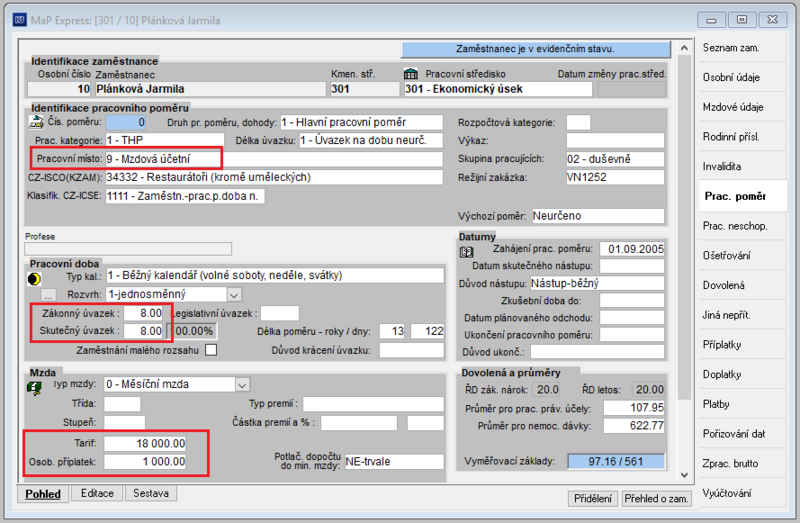Click the Pracovní středisko field
800x523 pixels.
click(498, 89)
